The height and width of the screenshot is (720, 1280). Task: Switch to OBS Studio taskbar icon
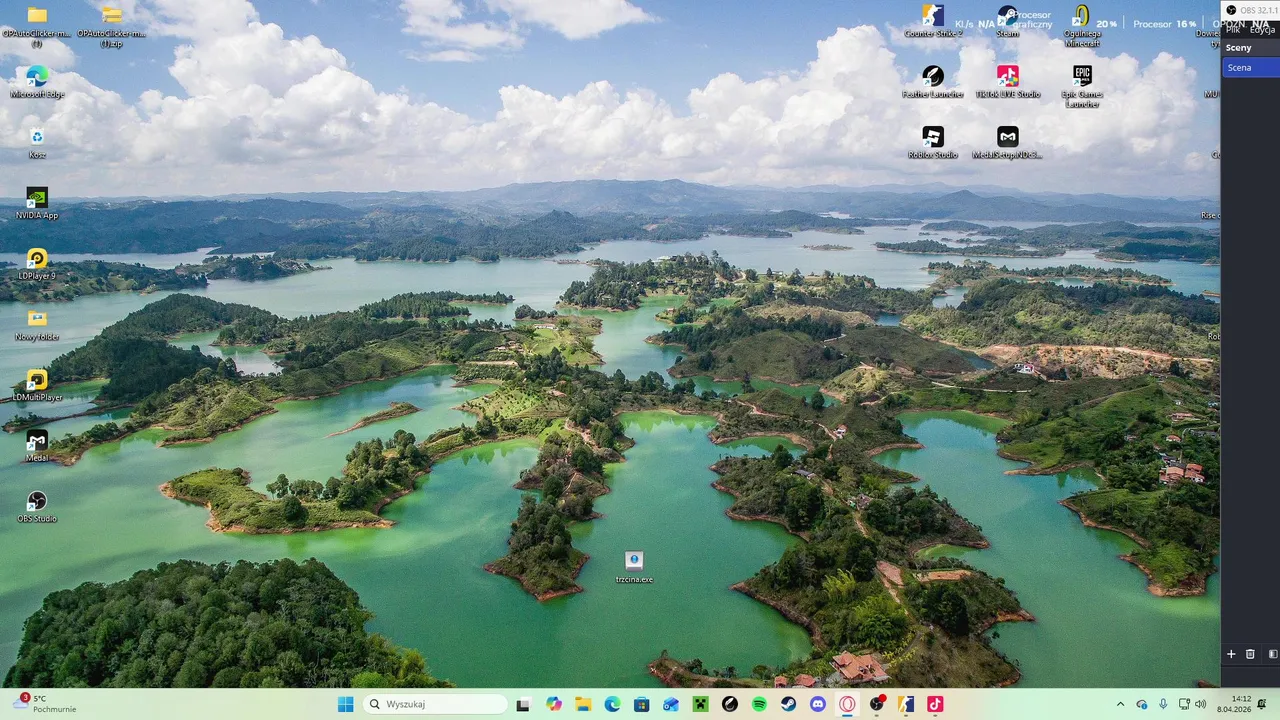coord(877,704)
